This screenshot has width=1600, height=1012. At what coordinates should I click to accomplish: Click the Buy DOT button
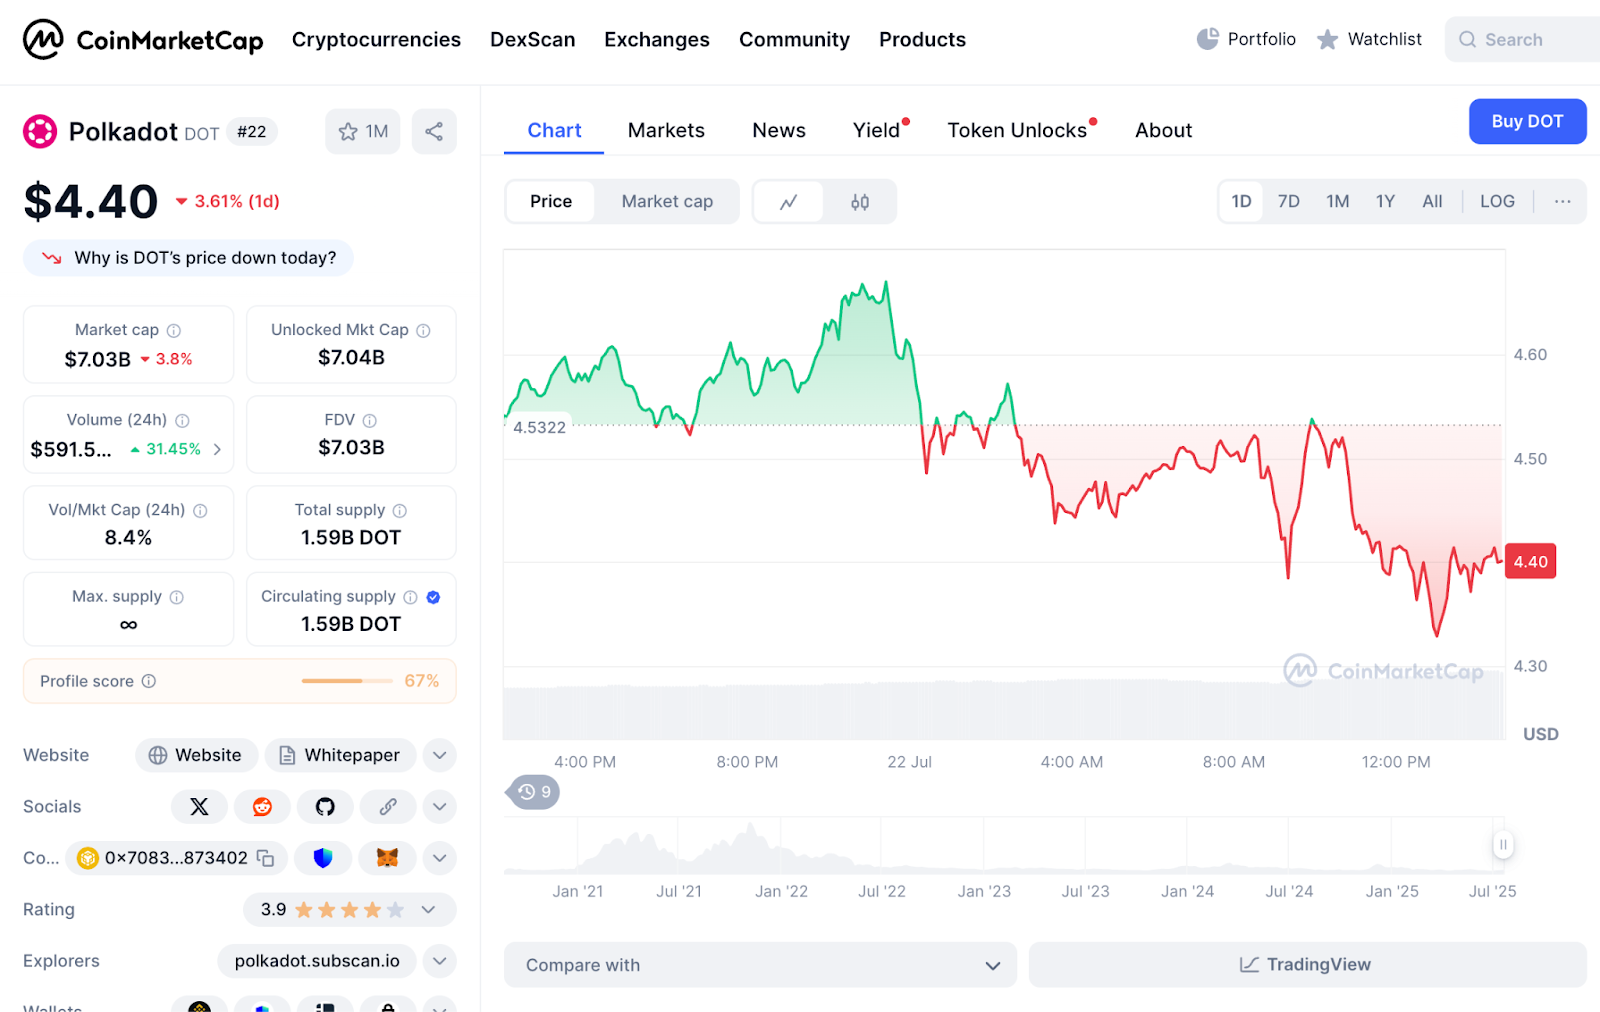click(x=1527, y=121)
